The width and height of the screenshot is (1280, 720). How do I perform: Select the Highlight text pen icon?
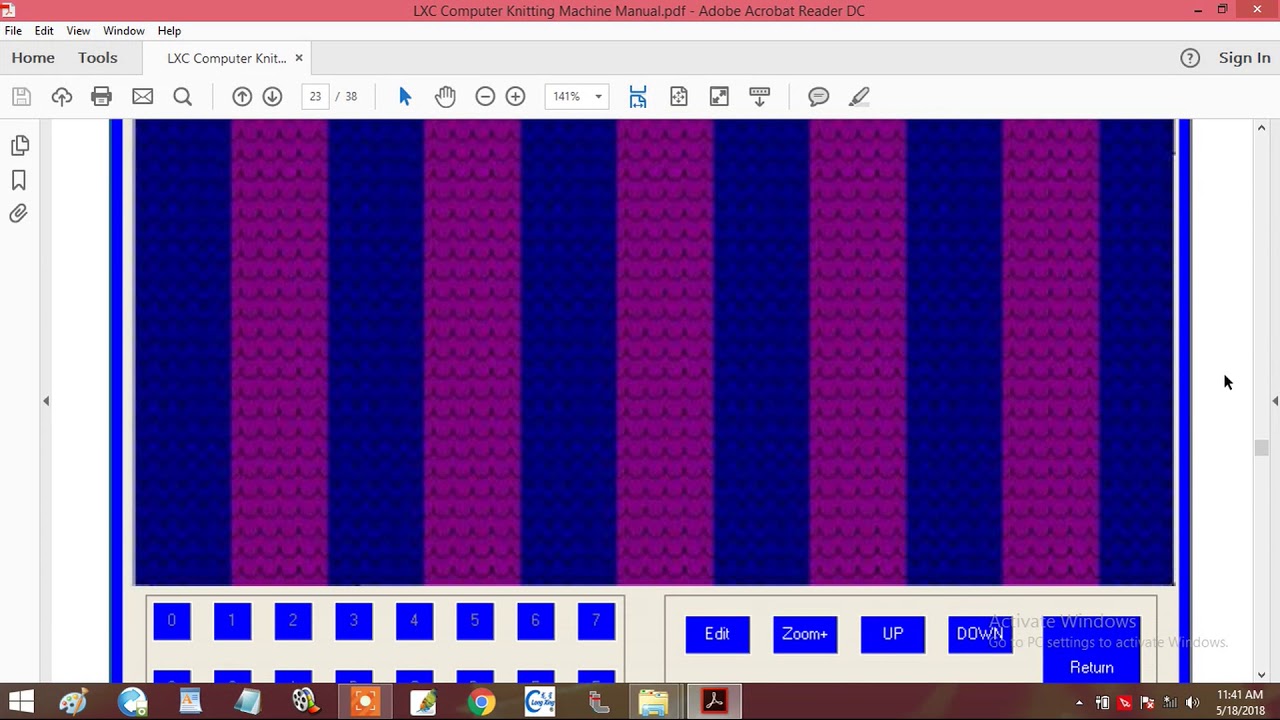(x=859, y=97)
